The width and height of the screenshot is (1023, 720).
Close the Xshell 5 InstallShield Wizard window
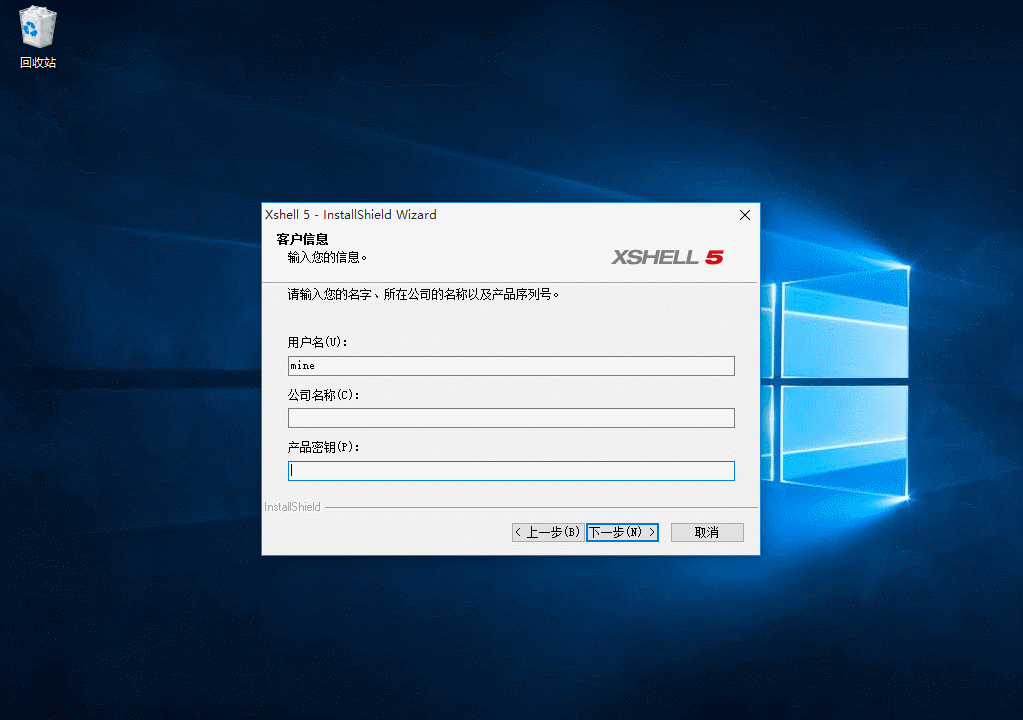tap(744, 215)
